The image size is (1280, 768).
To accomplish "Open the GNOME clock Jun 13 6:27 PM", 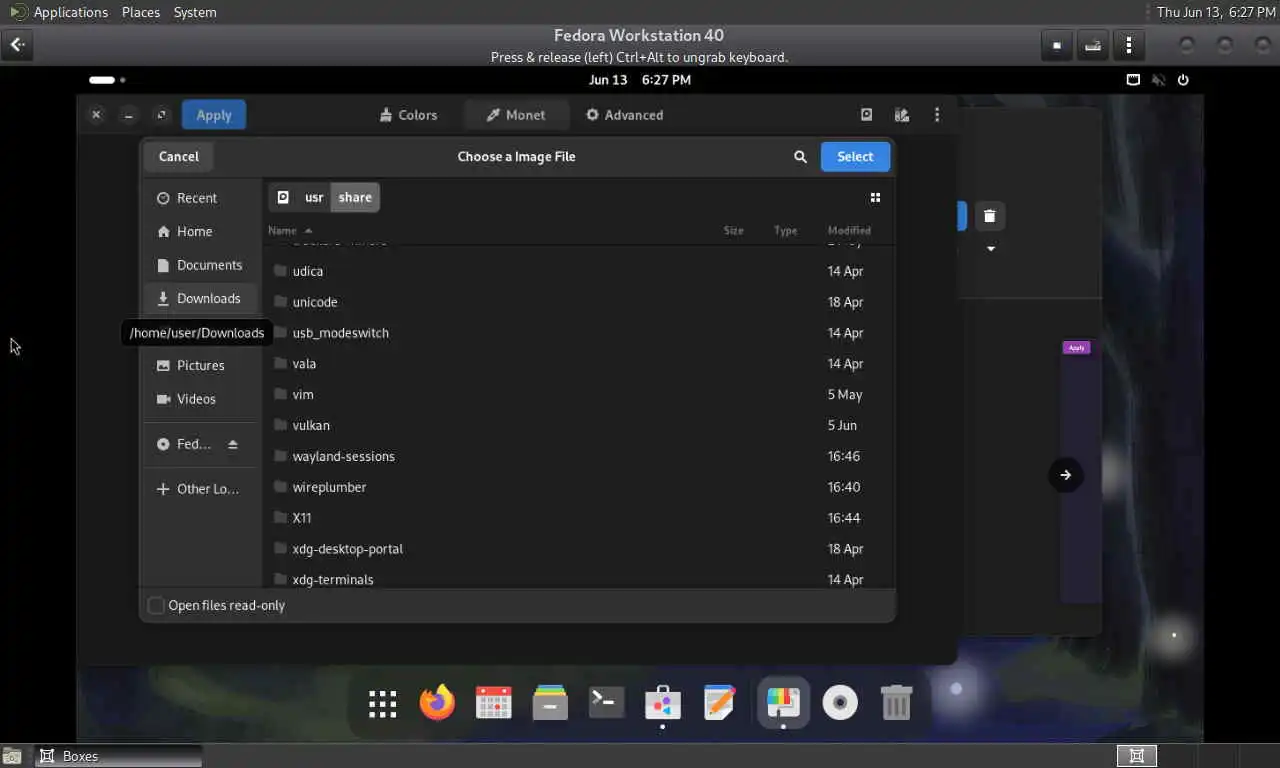I will [640, 80].
